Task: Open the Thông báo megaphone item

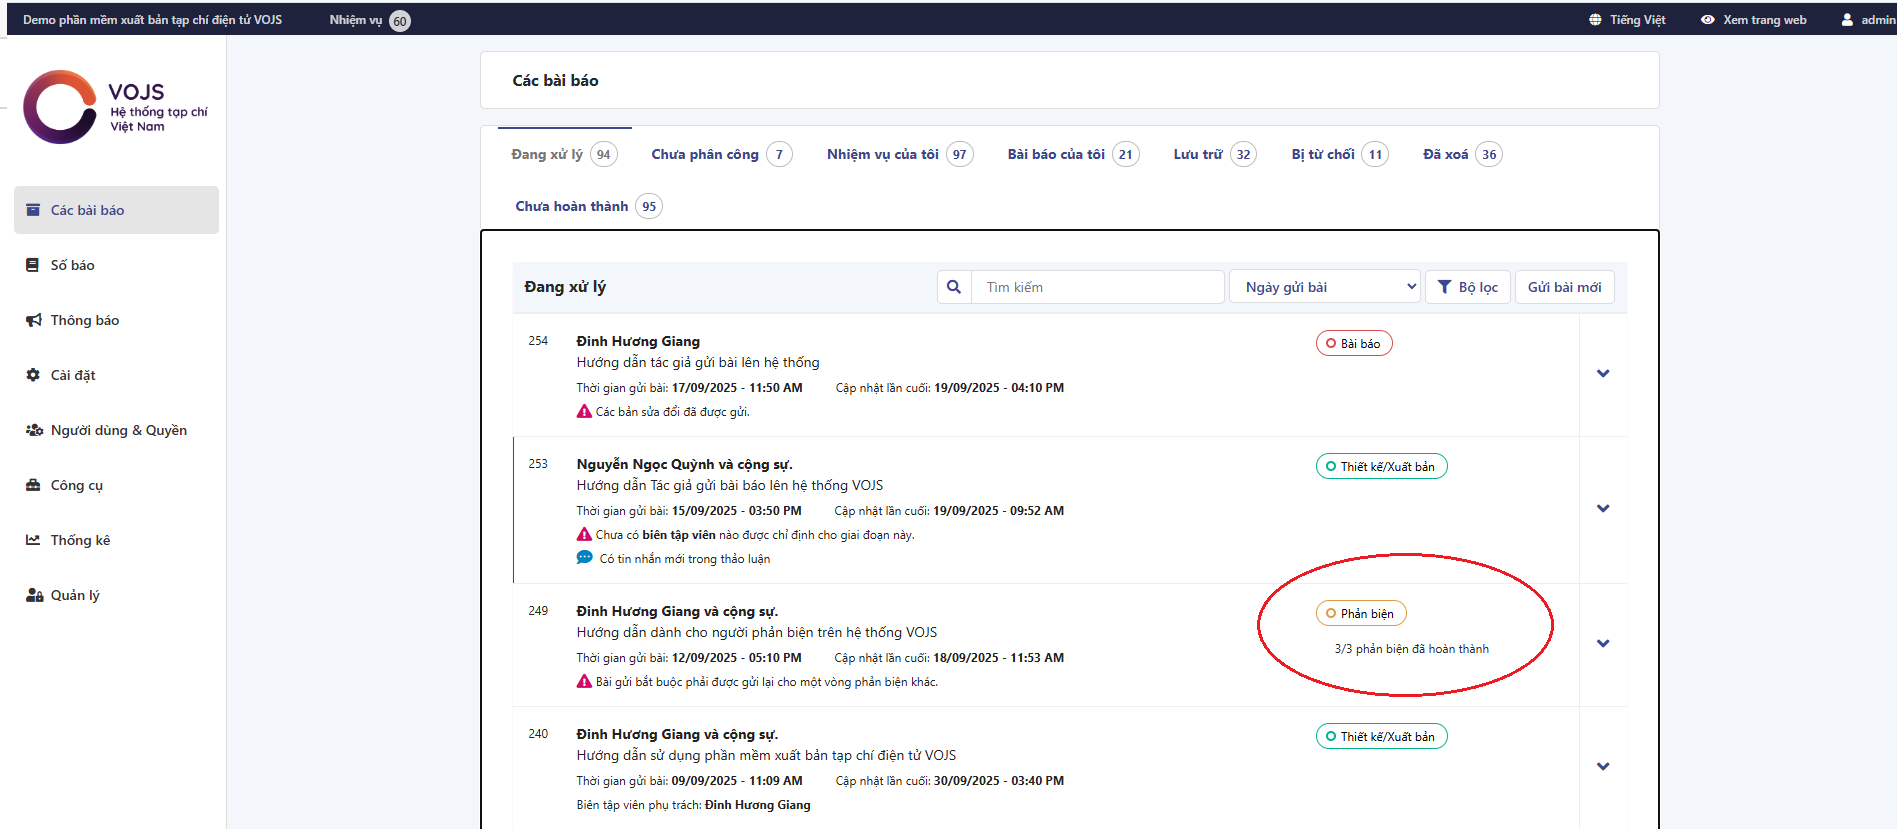Action: coord(84,320)
